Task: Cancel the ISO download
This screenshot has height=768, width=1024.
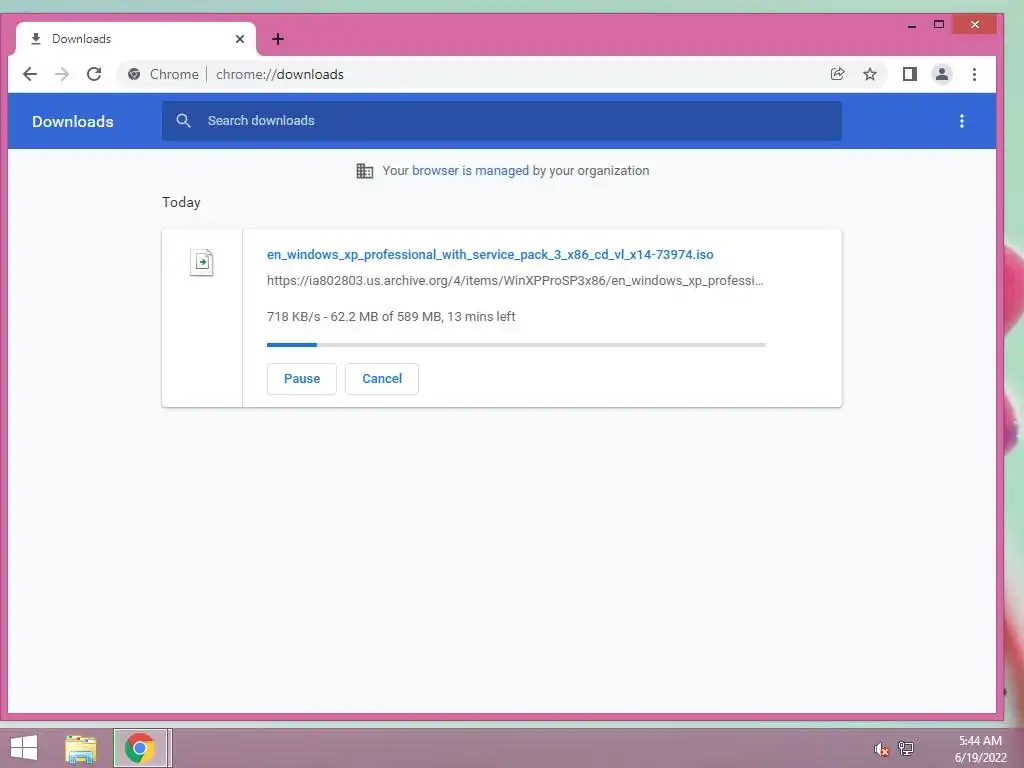Action: pyautogui.click(x=382, y=379)
